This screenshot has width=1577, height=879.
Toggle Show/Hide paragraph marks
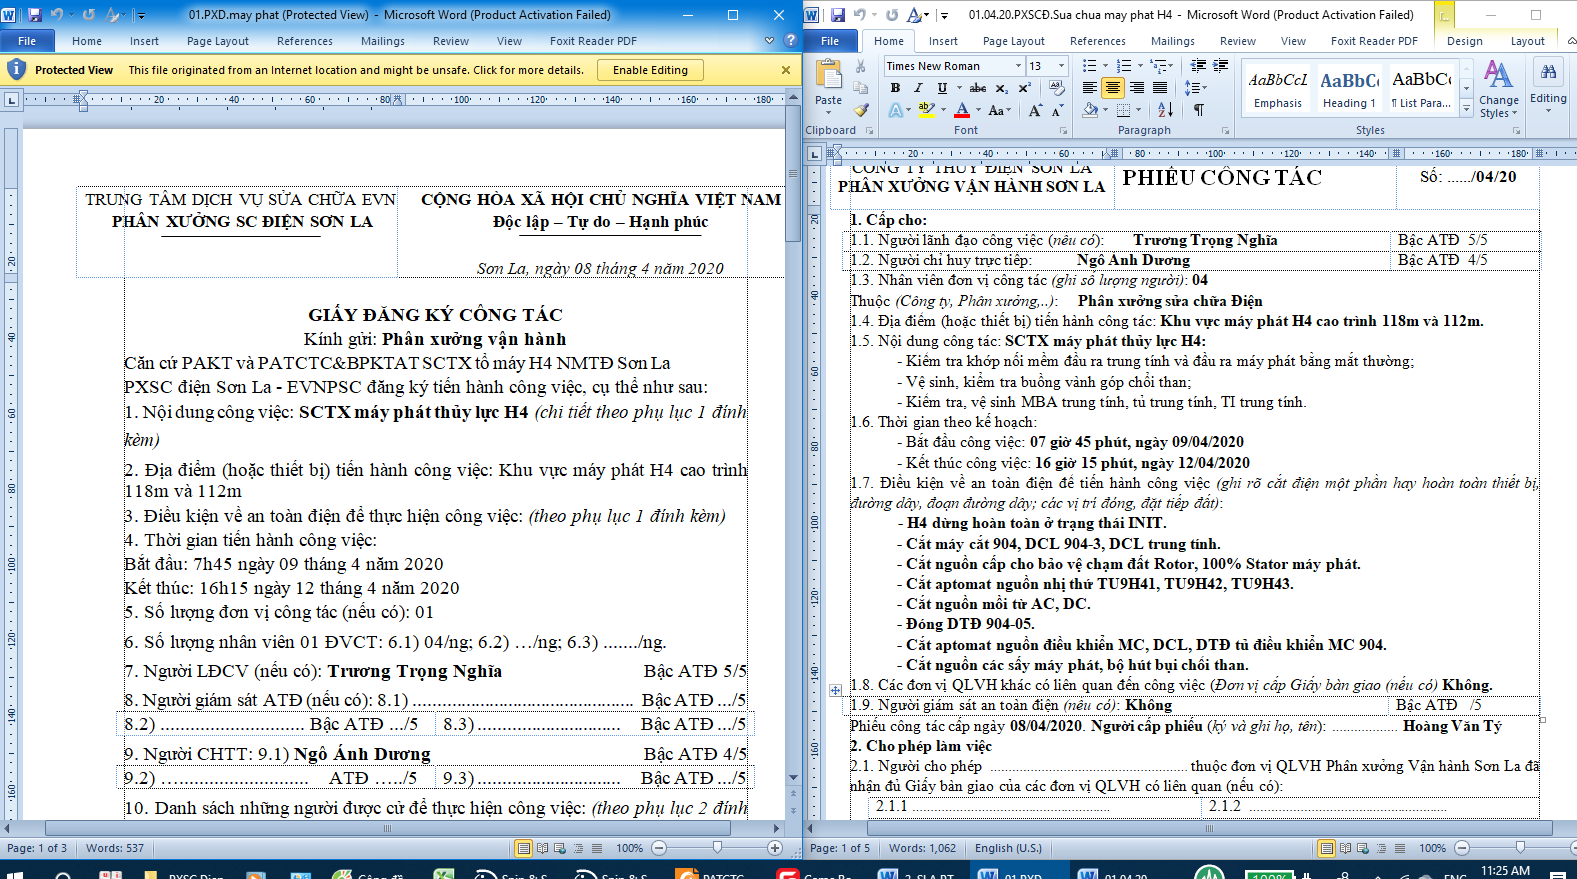(1198, 110)
